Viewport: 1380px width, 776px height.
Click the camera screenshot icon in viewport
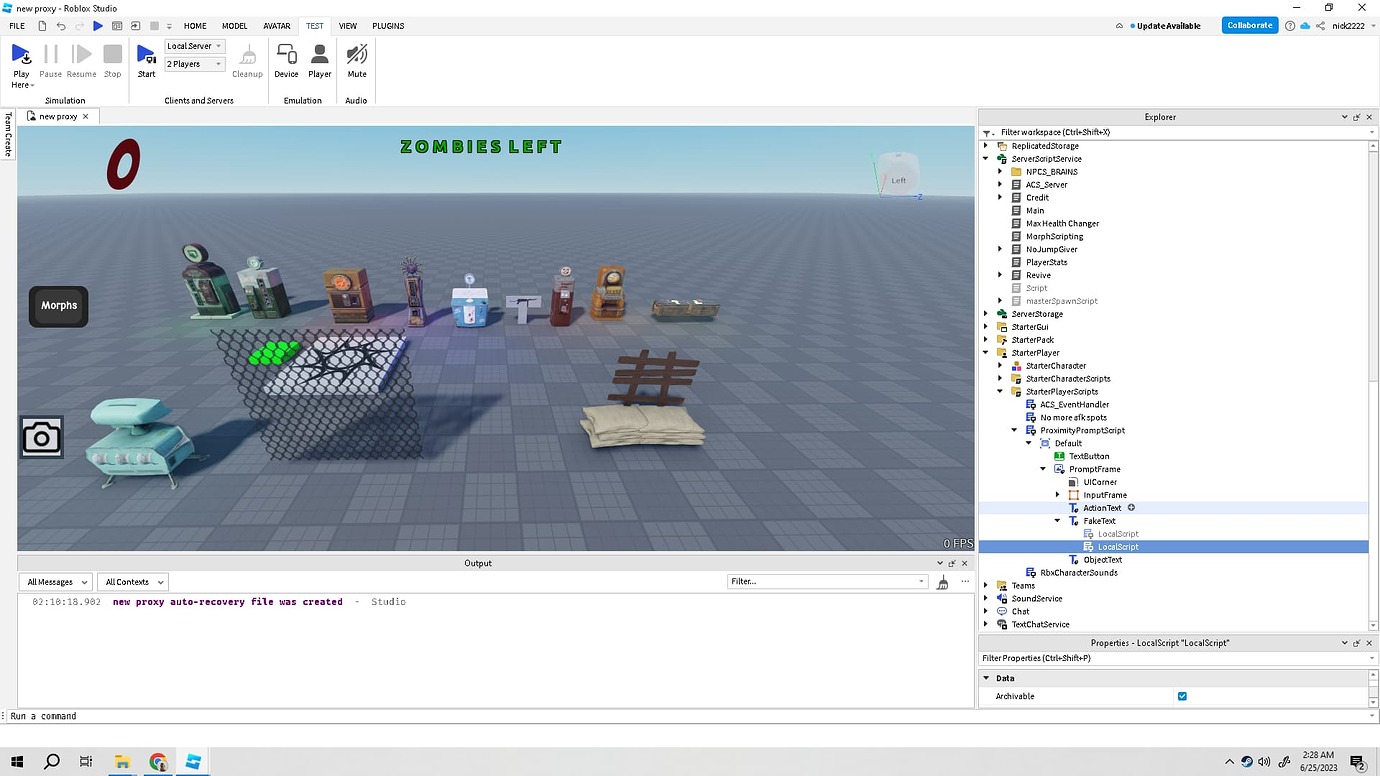[x=41, y=437]
